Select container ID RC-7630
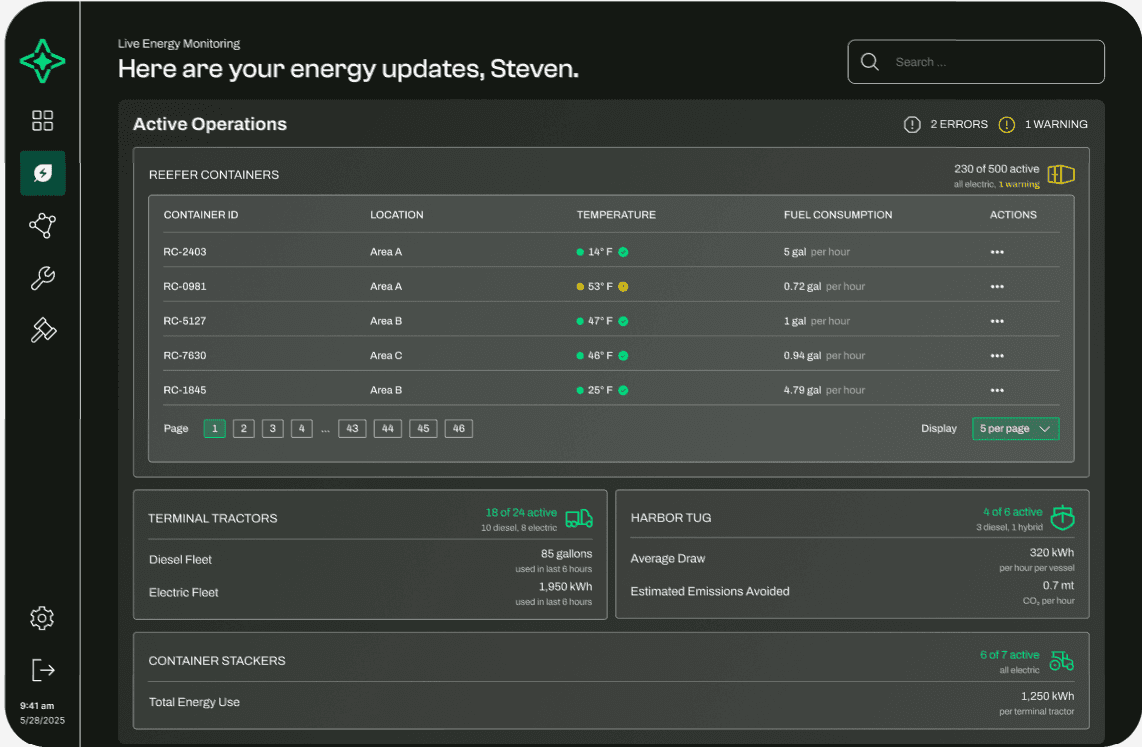This screenshot has height=747, width=1142. click(x=185, y=356)
